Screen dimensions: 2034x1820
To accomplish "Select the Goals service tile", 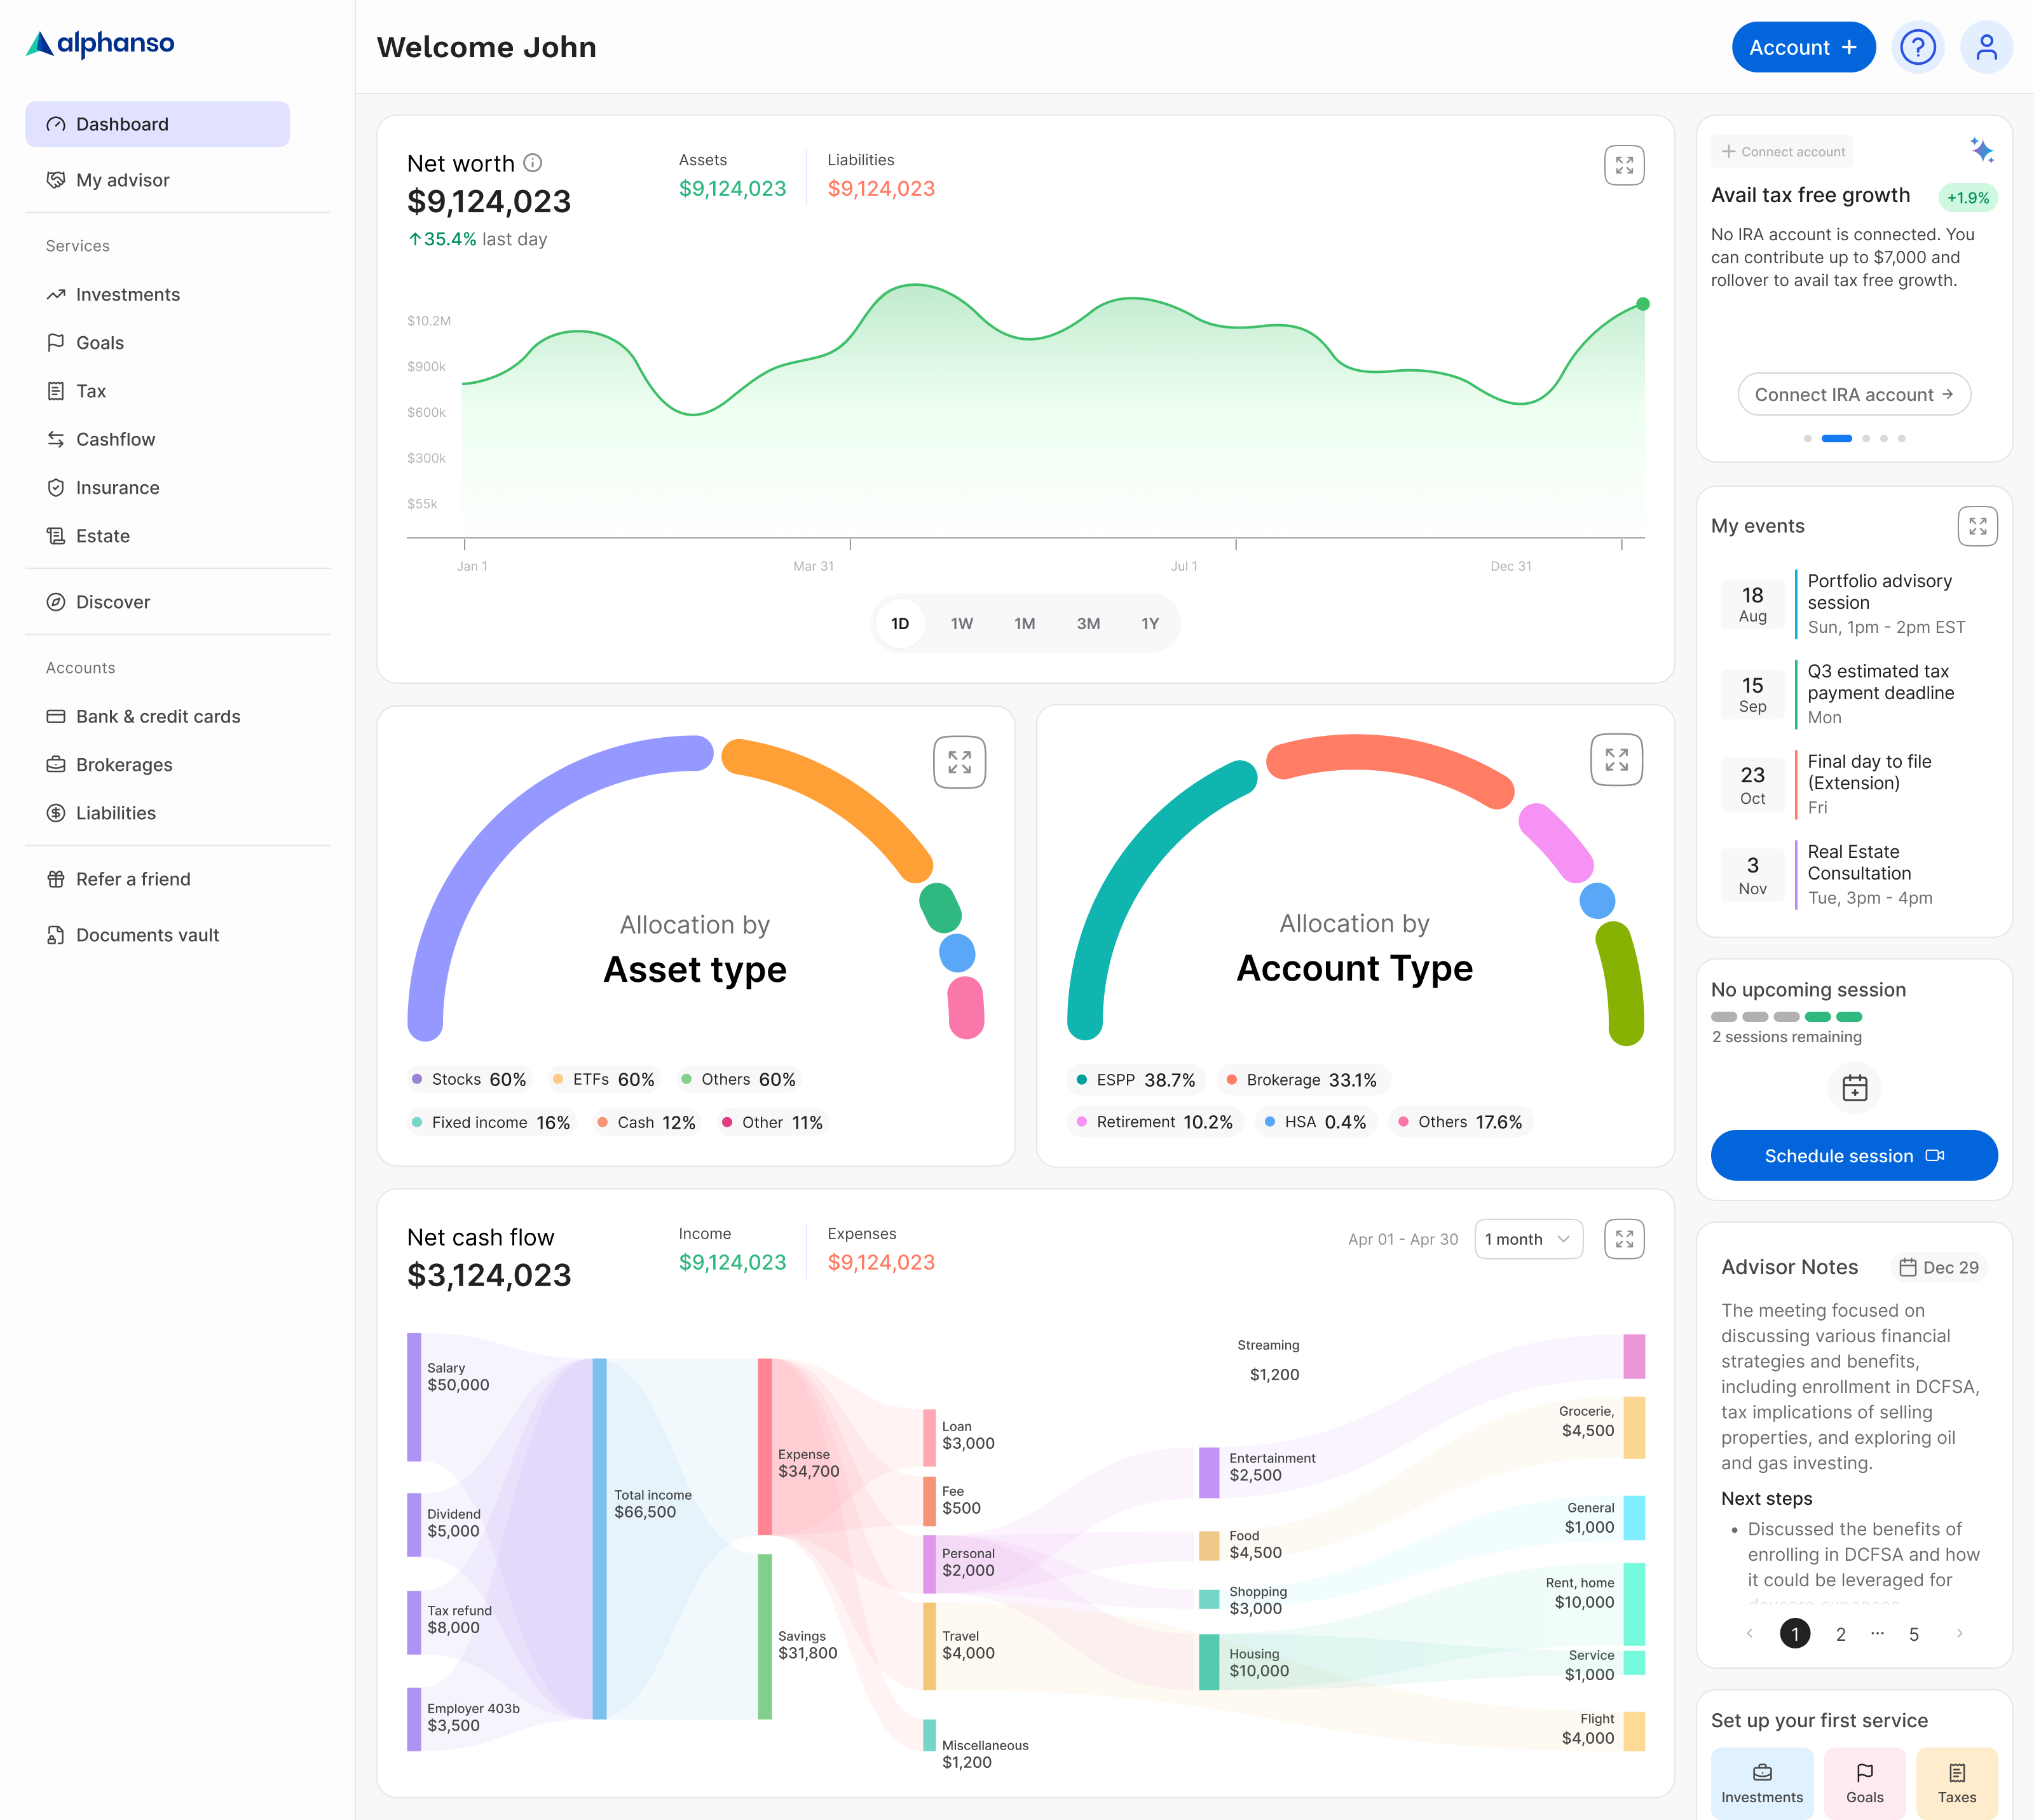I will point(1864,1783).
